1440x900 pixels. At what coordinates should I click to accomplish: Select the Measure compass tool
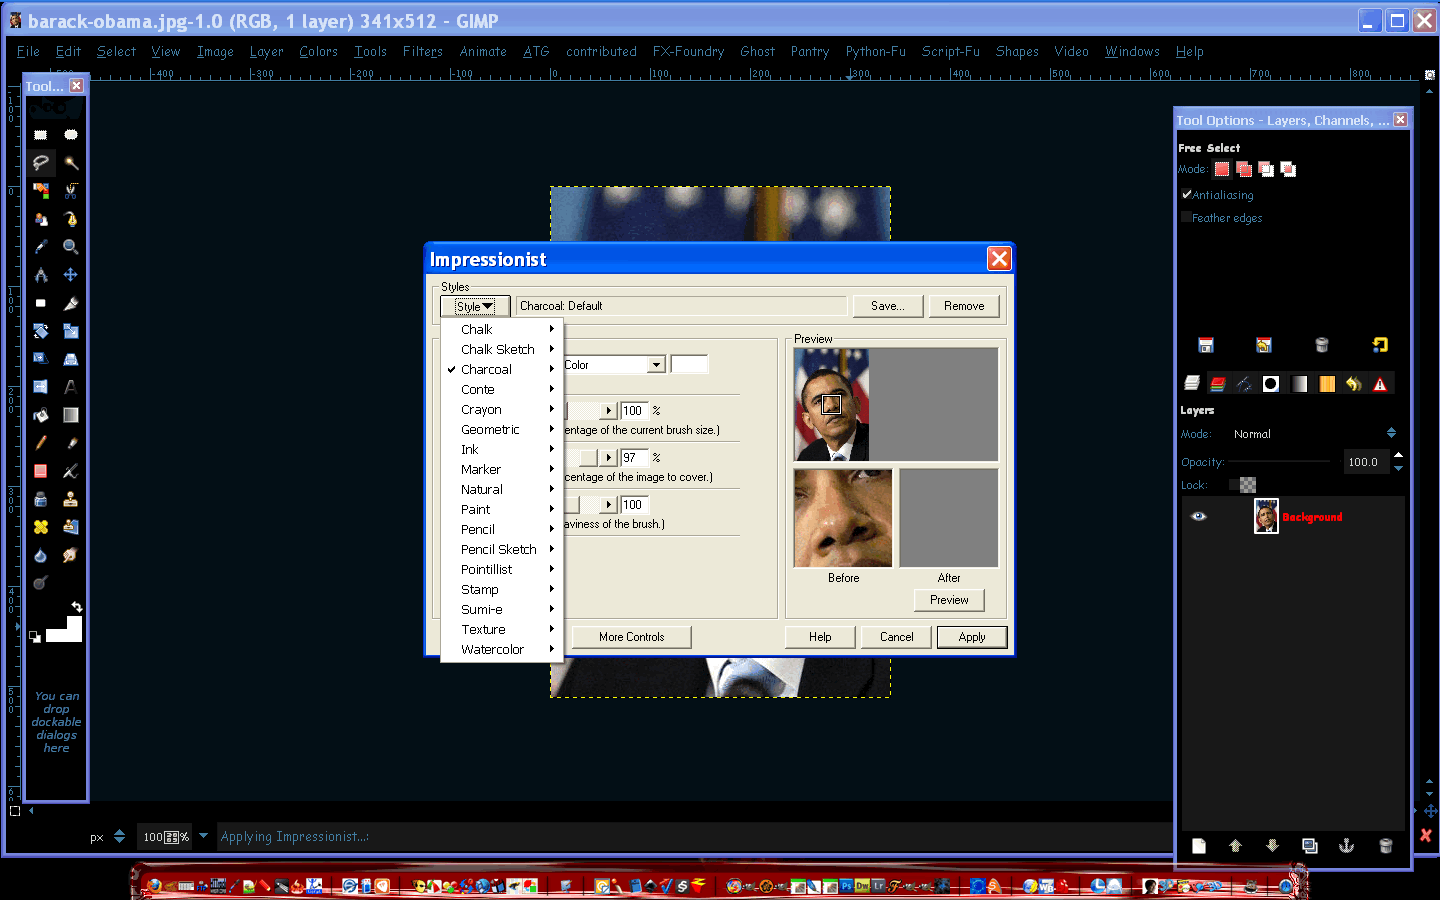tap(41, 274)
